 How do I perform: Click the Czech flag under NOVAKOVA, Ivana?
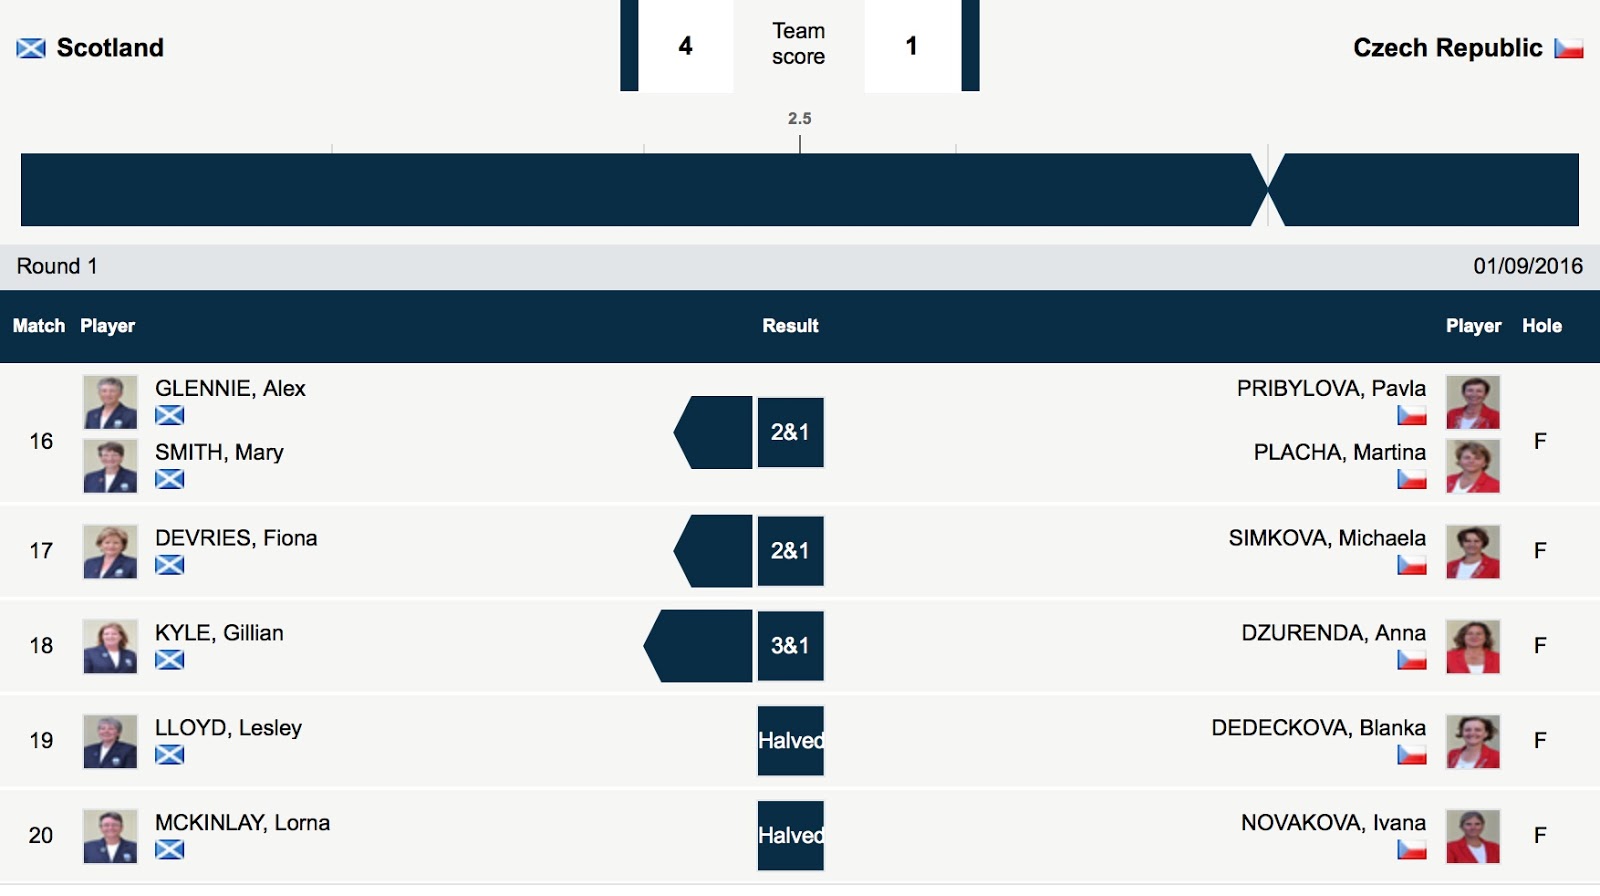click(x=1412, y=850)
